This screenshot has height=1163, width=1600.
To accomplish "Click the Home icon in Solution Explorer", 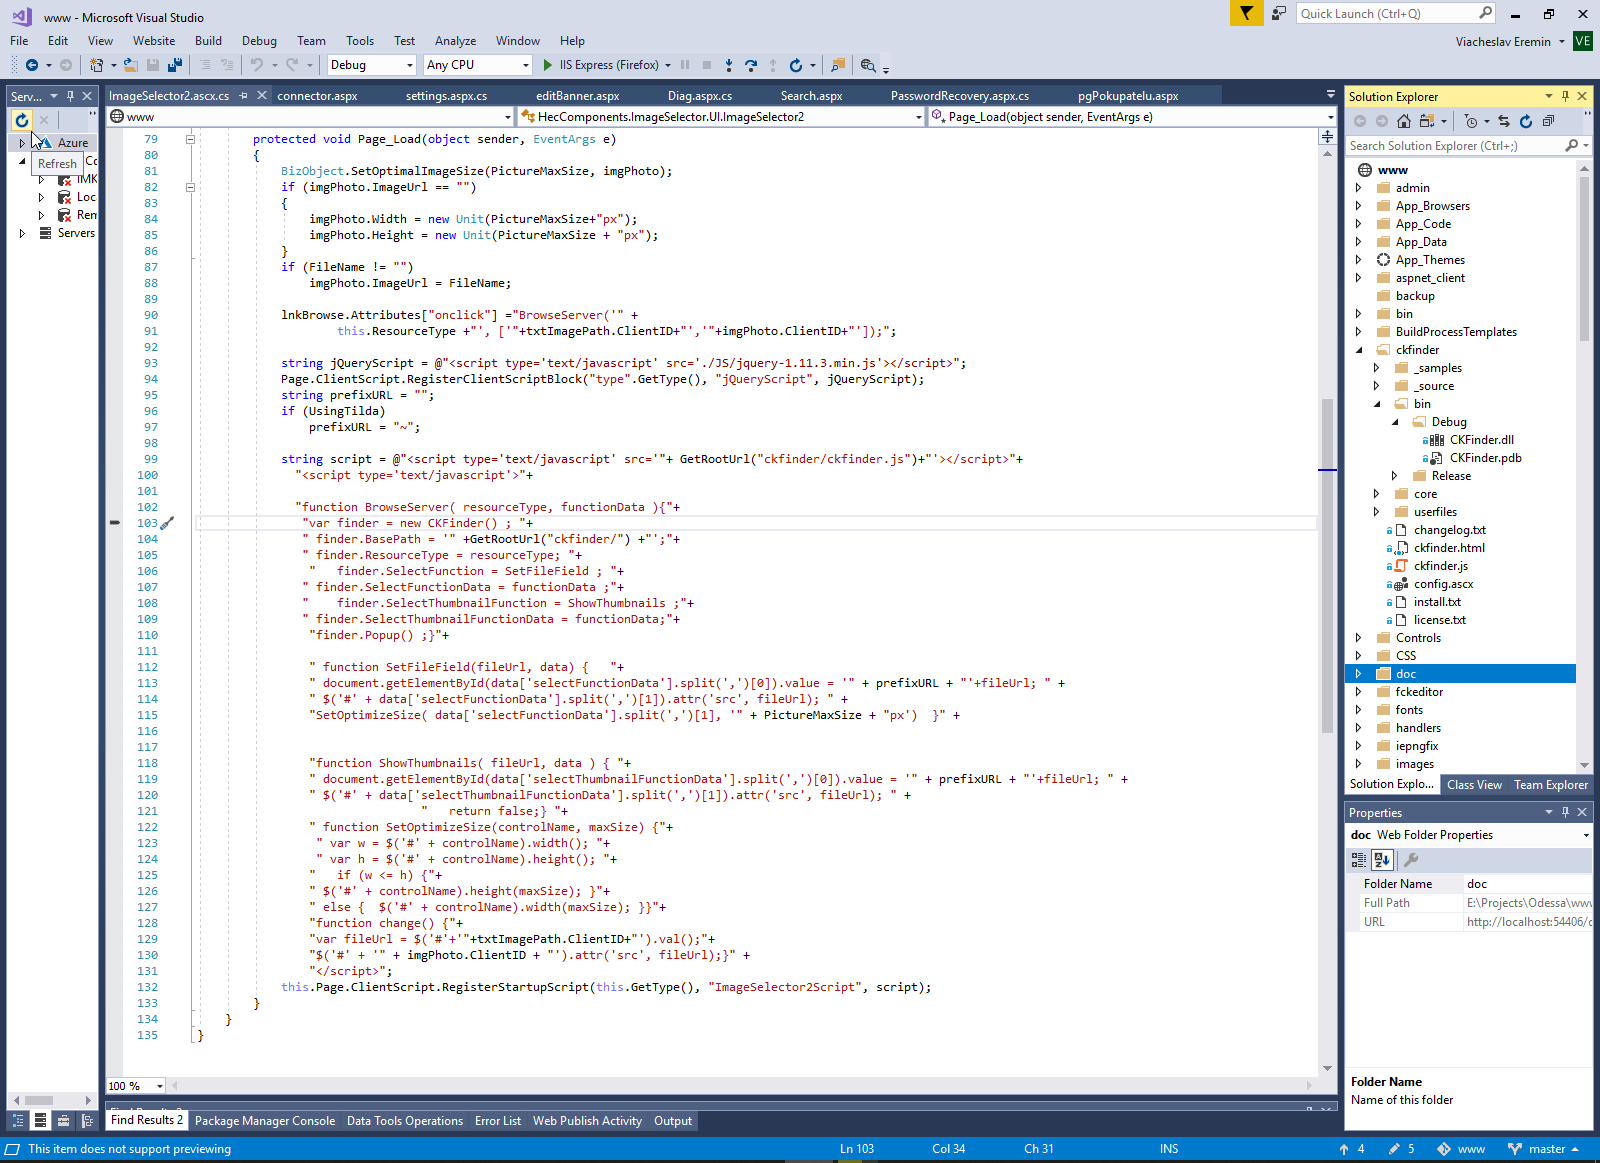I will pyautogui.click(x=1404, y=121).
